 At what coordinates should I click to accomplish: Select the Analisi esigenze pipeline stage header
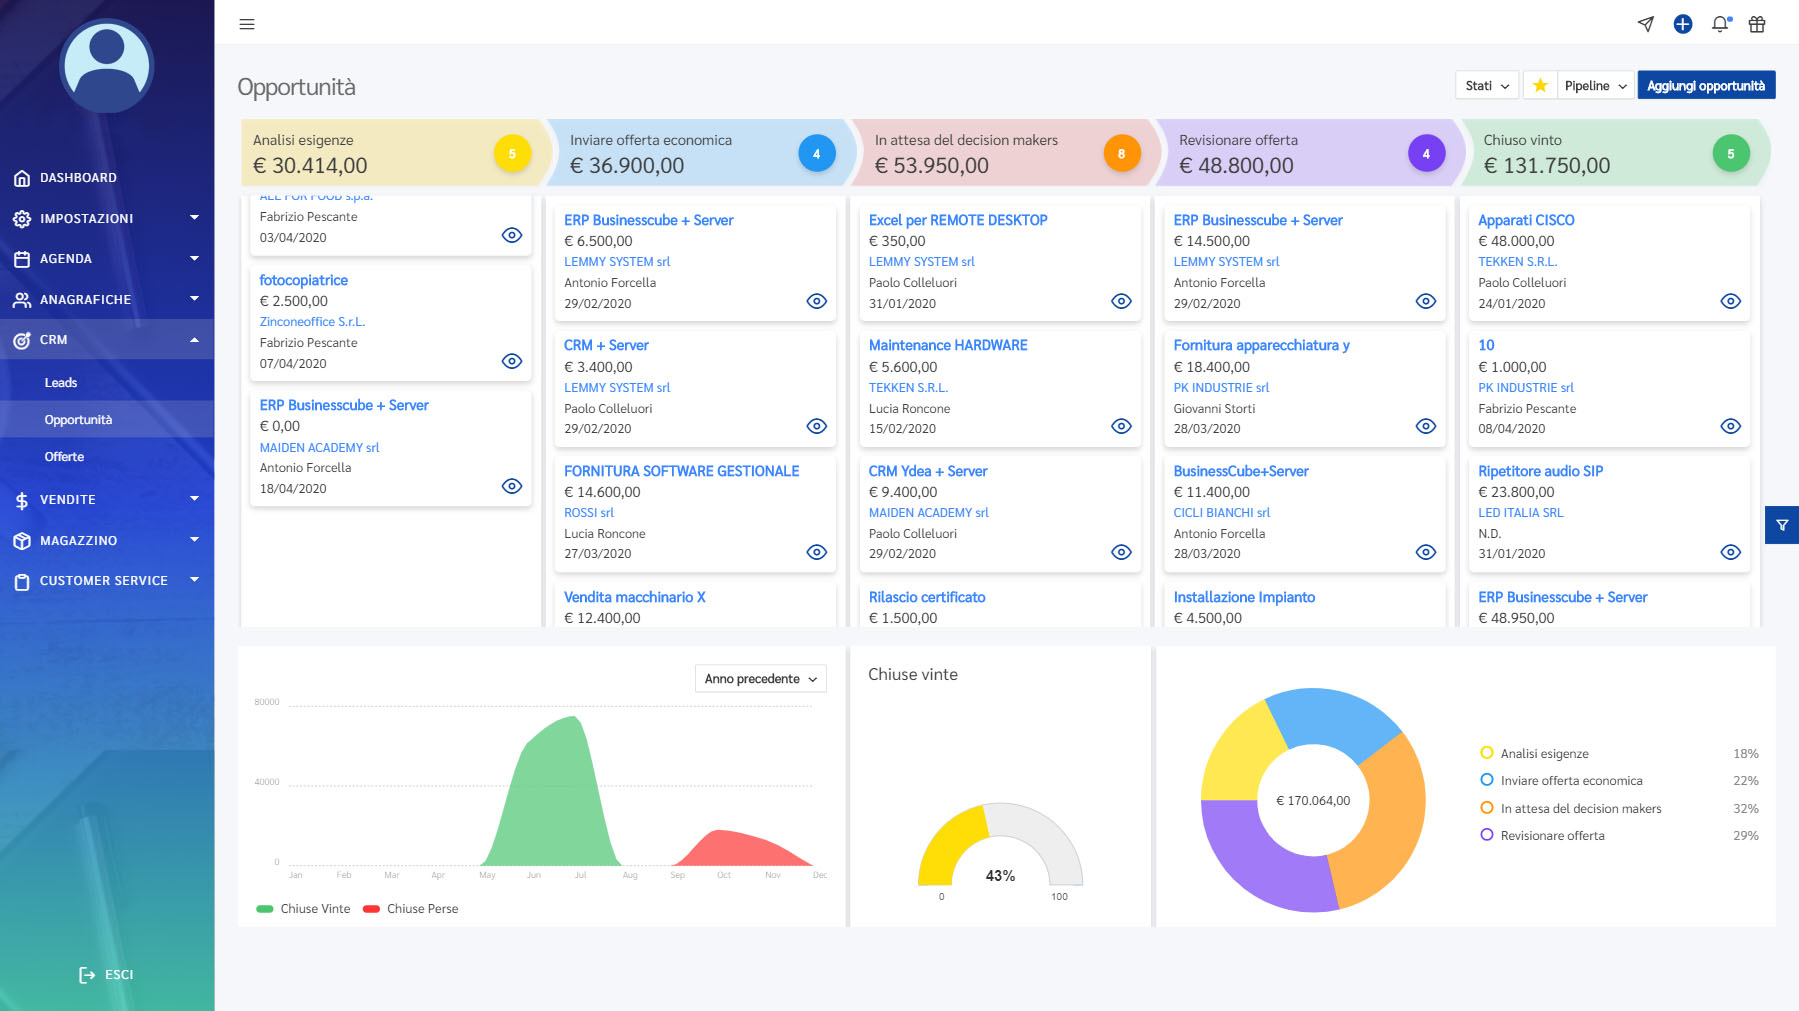394,153
